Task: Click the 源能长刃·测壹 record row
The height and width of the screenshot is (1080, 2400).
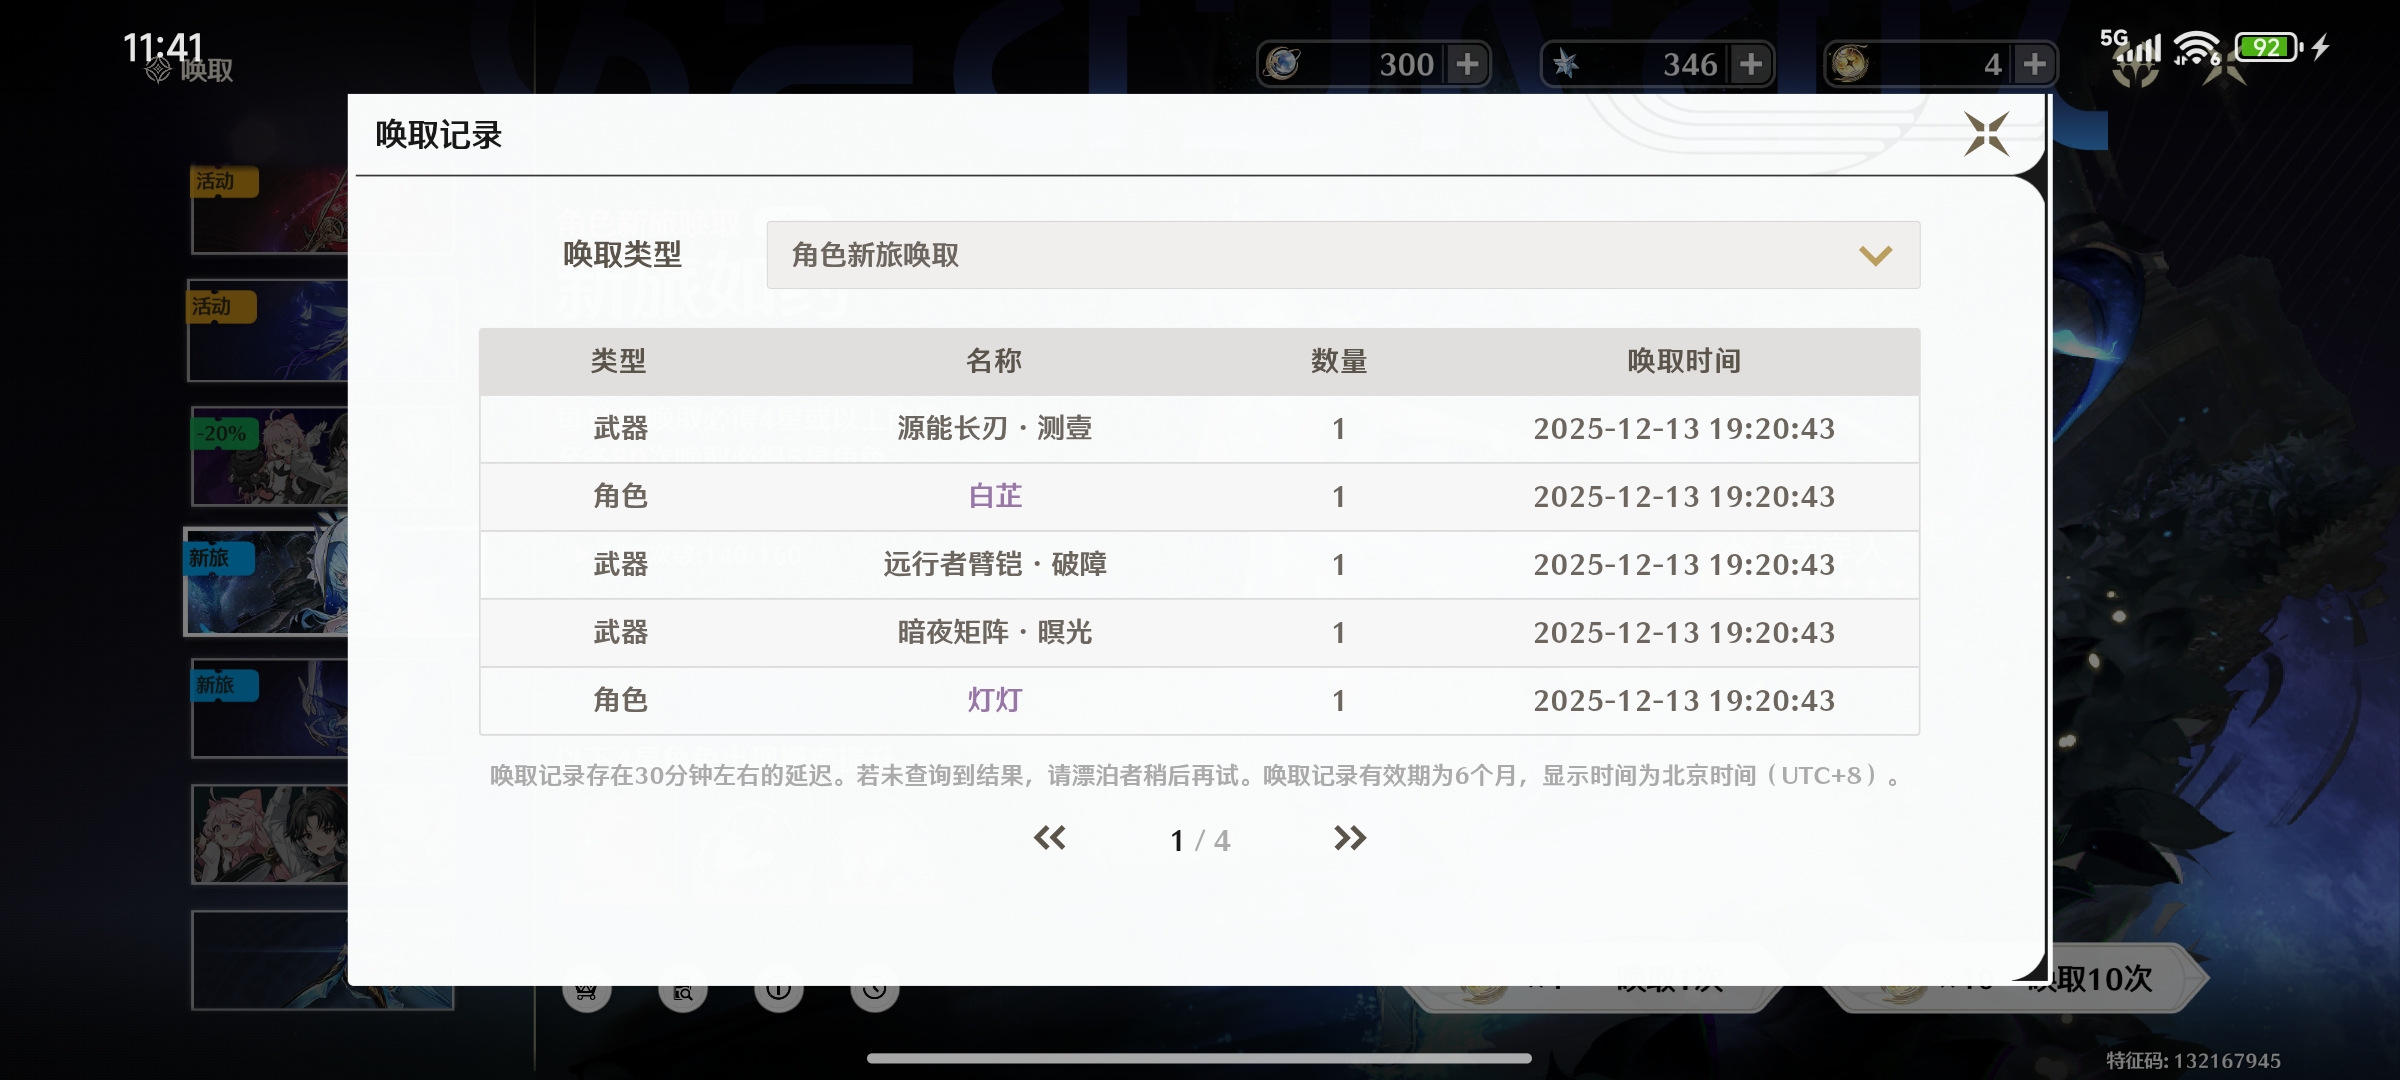Action: [x=1198, y=429]
